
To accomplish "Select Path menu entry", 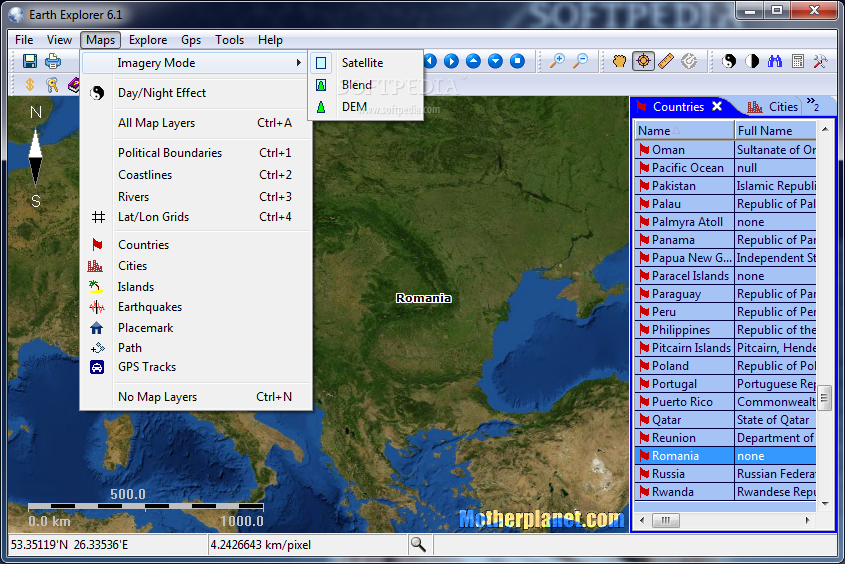I will pos(195,348).
